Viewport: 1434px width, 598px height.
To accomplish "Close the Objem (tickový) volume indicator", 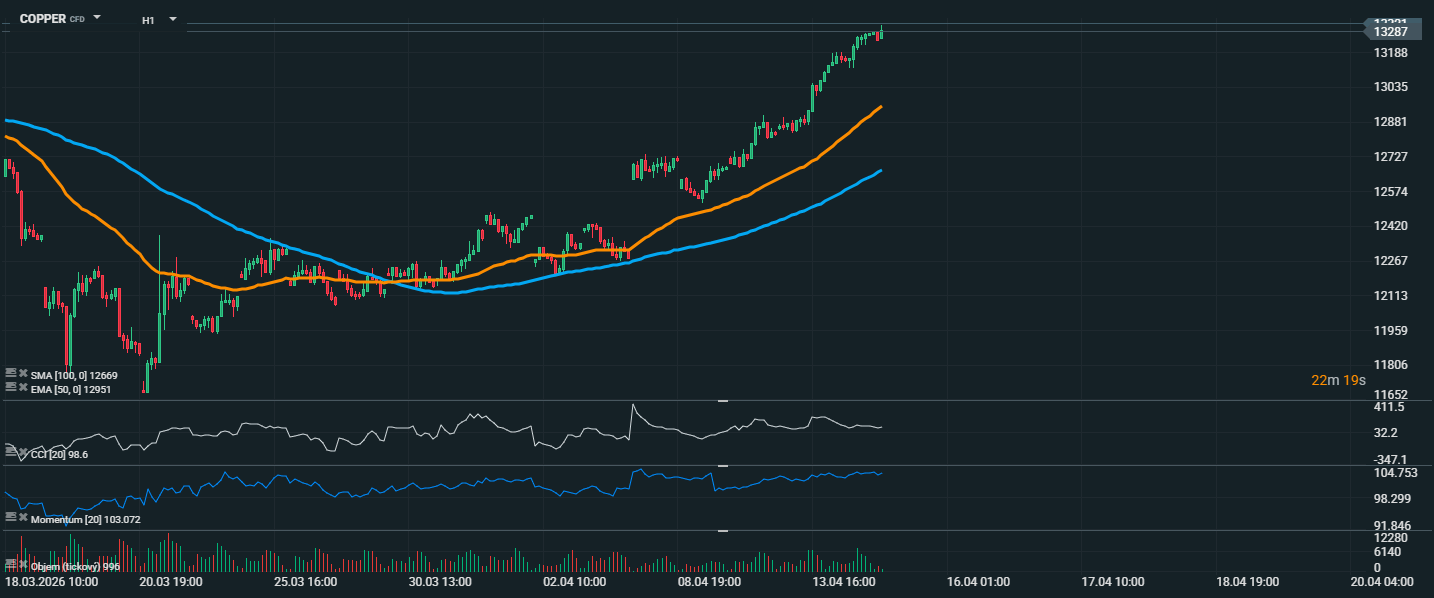I will coord(23,565).
